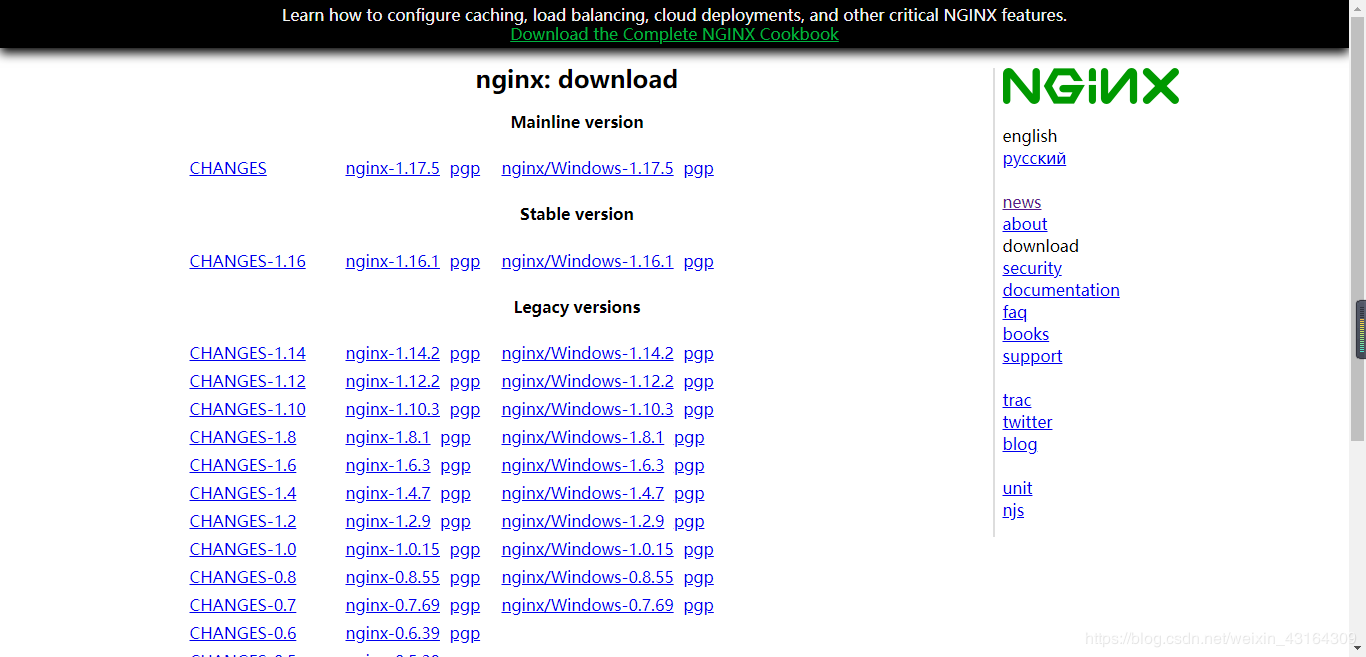Go to the news page

point(1022,202)
